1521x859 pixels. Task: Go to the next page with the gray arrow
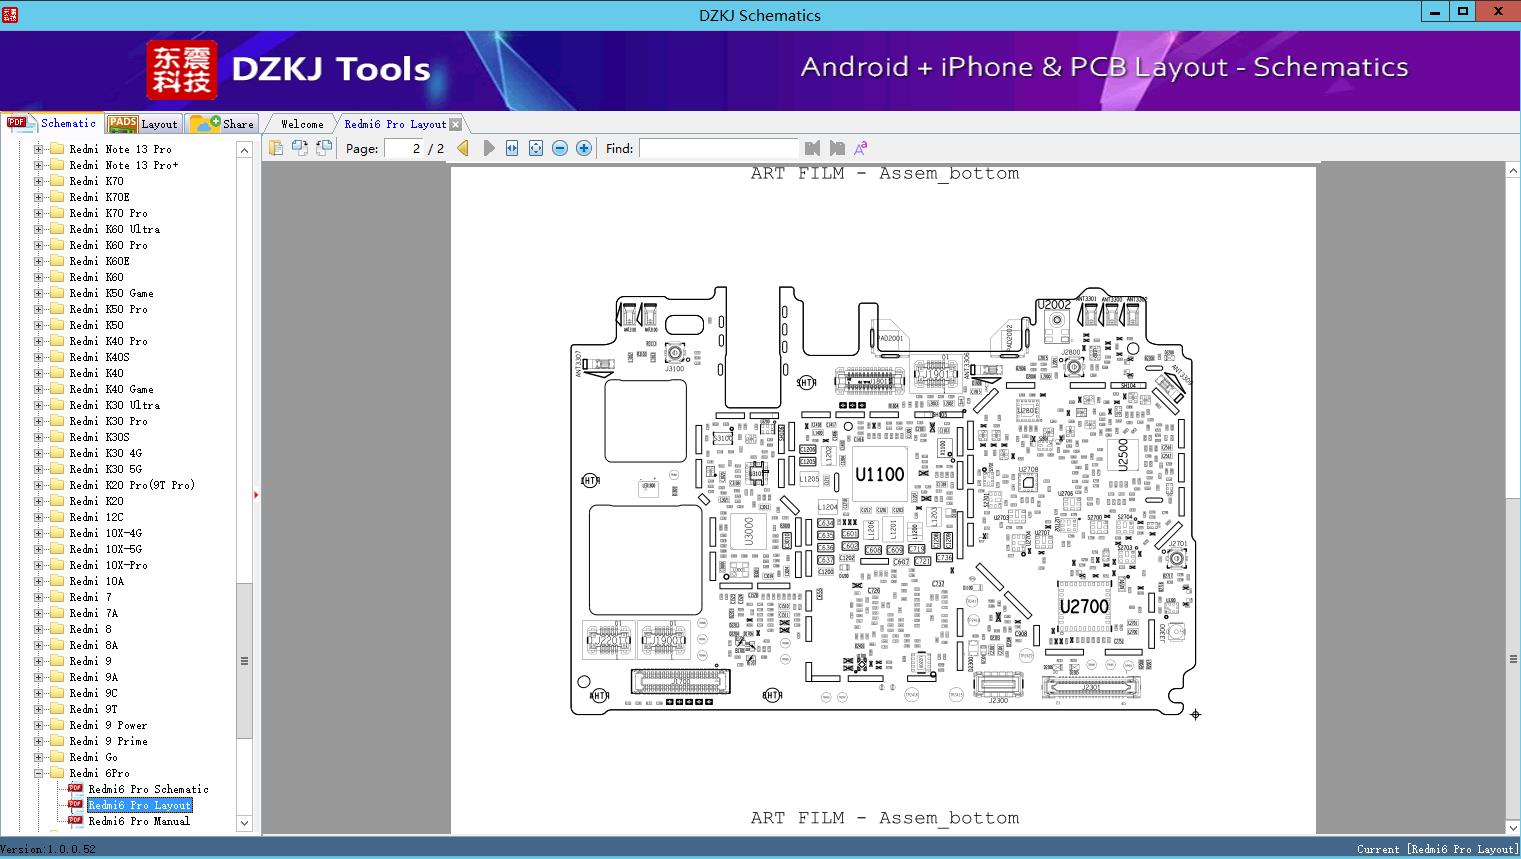click(488, 148)
